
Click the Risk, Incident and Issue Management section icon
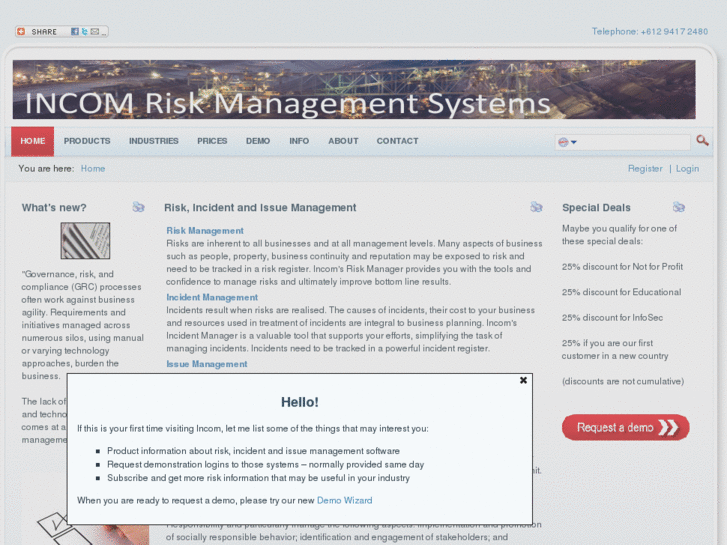pyautogui.click(x=536, y=207)
